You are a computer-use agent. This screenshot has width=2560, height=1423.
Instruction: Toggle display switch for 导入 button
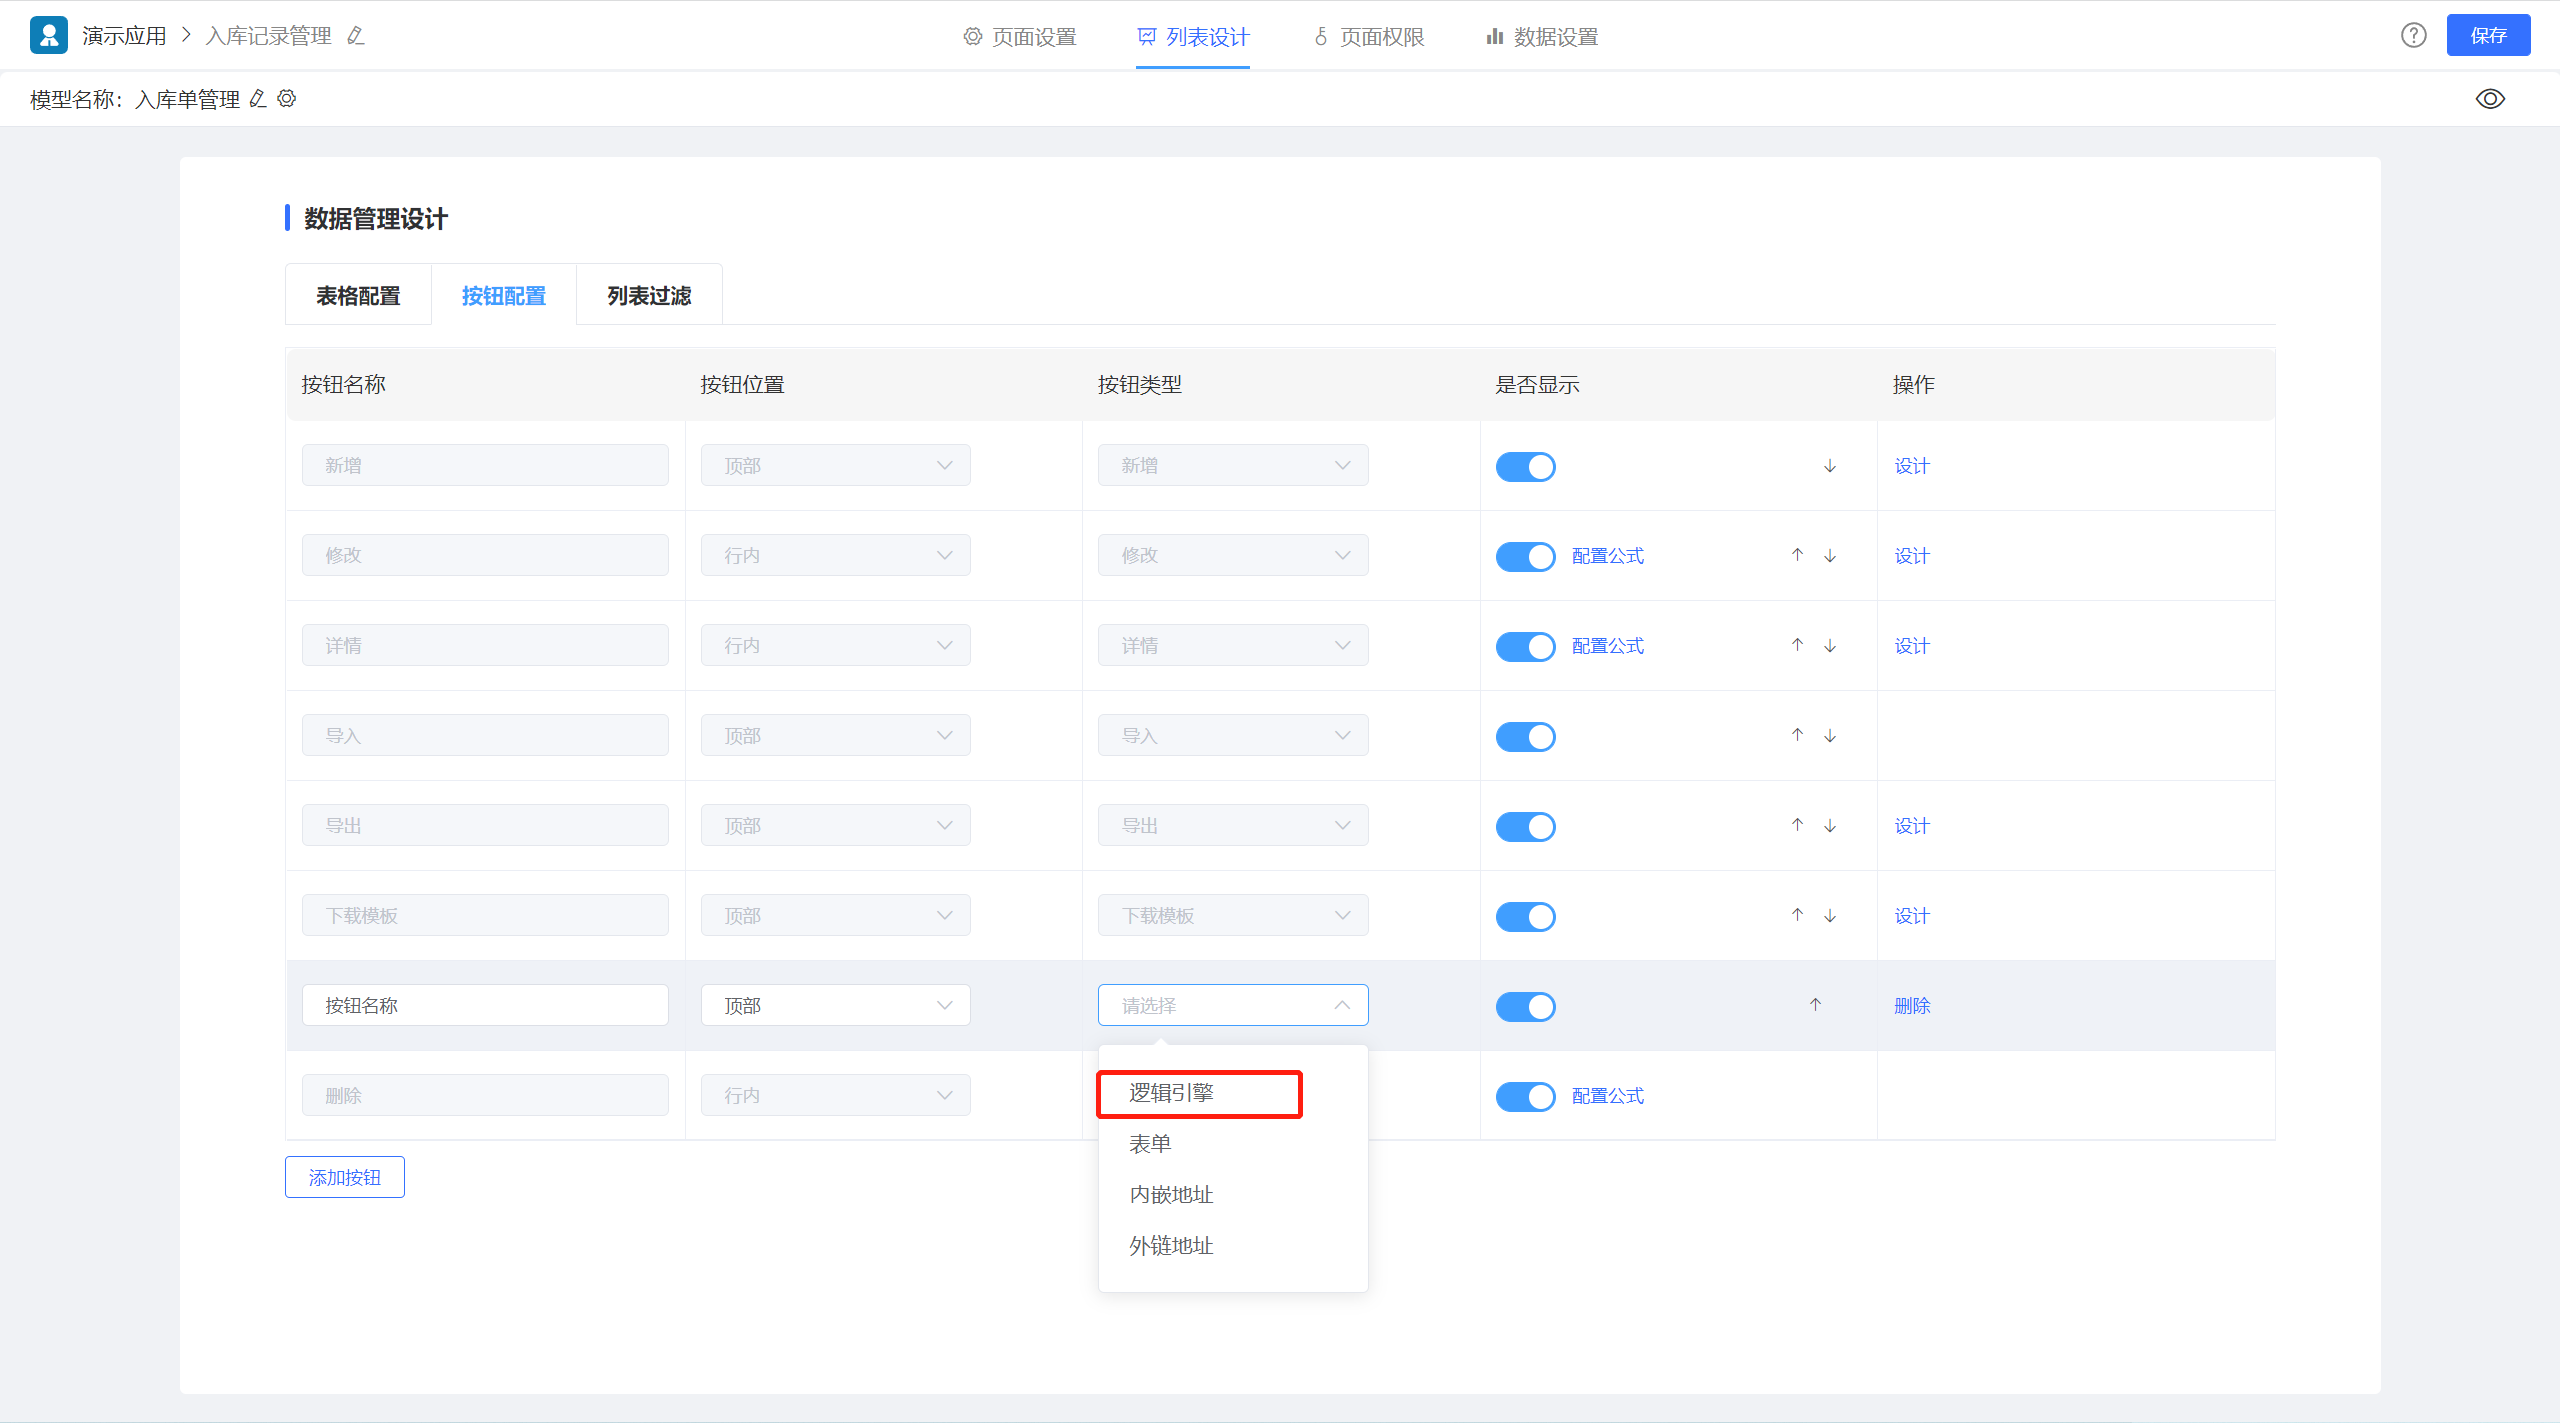tap(1525, 737)
